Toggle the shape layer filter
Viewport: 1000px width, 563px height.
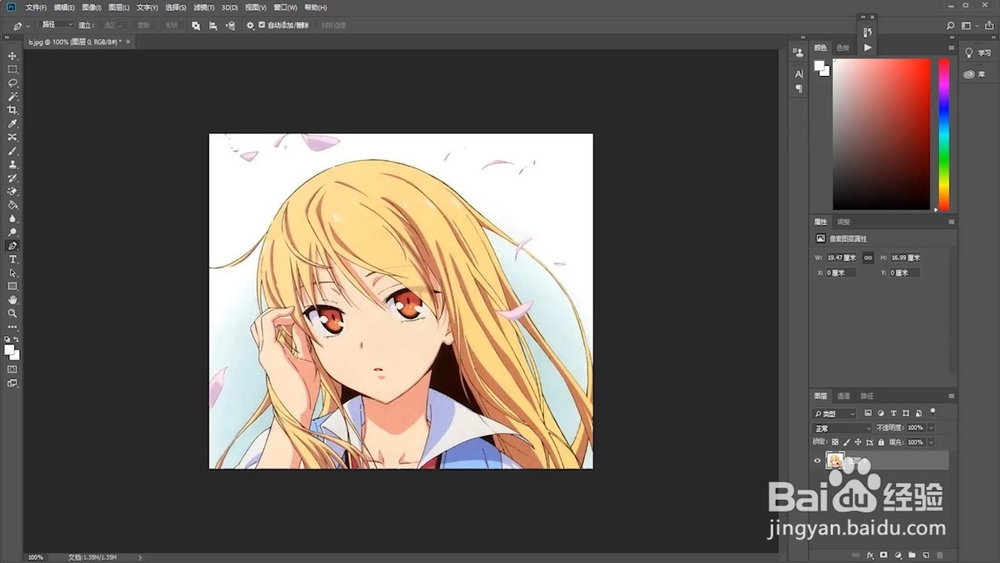[x=906, y=413]
